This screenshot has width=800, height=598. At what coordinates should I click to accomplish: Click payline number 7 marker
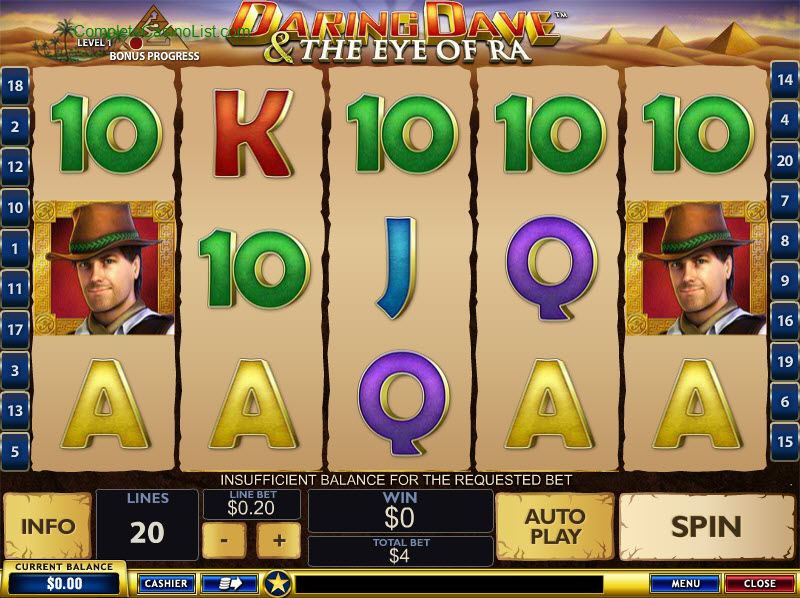coord(785,201)
